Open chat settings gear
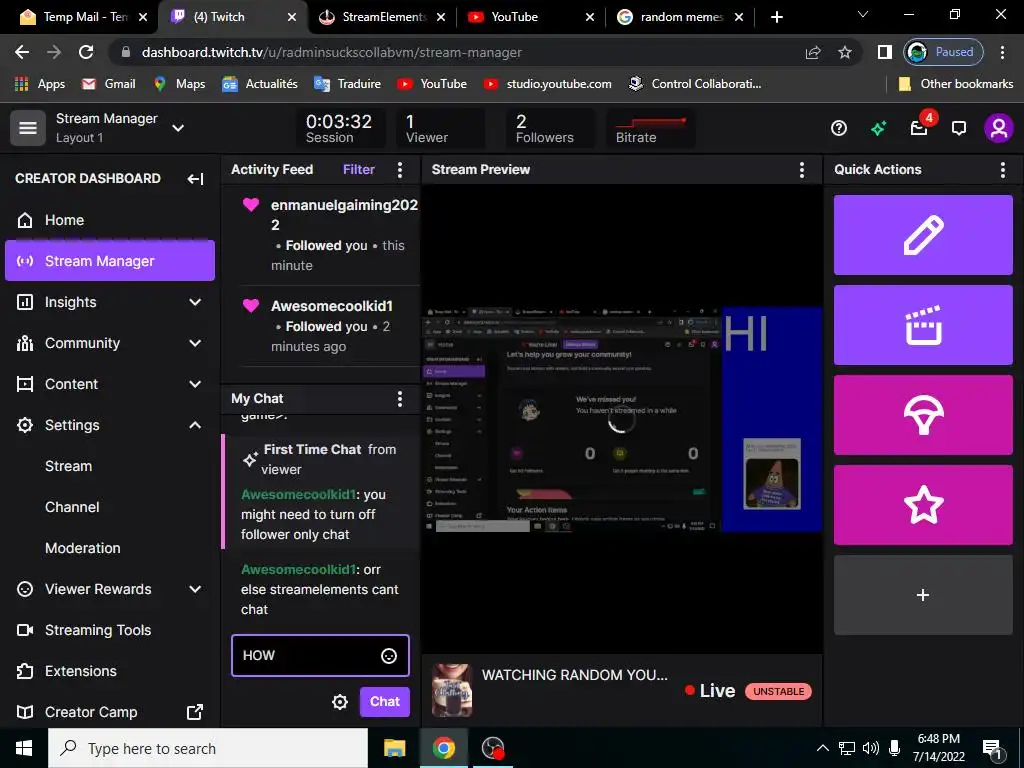 [340, 702]
